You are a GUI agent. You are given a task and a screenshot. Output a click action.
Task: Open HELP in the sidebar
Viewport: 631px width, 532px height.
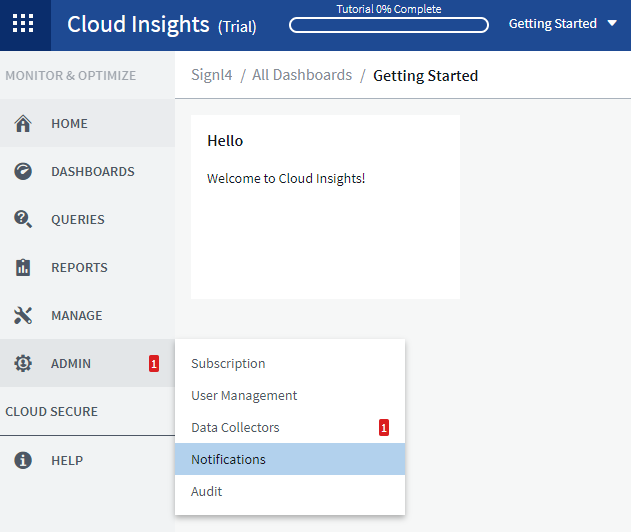[x=87, y=460]
